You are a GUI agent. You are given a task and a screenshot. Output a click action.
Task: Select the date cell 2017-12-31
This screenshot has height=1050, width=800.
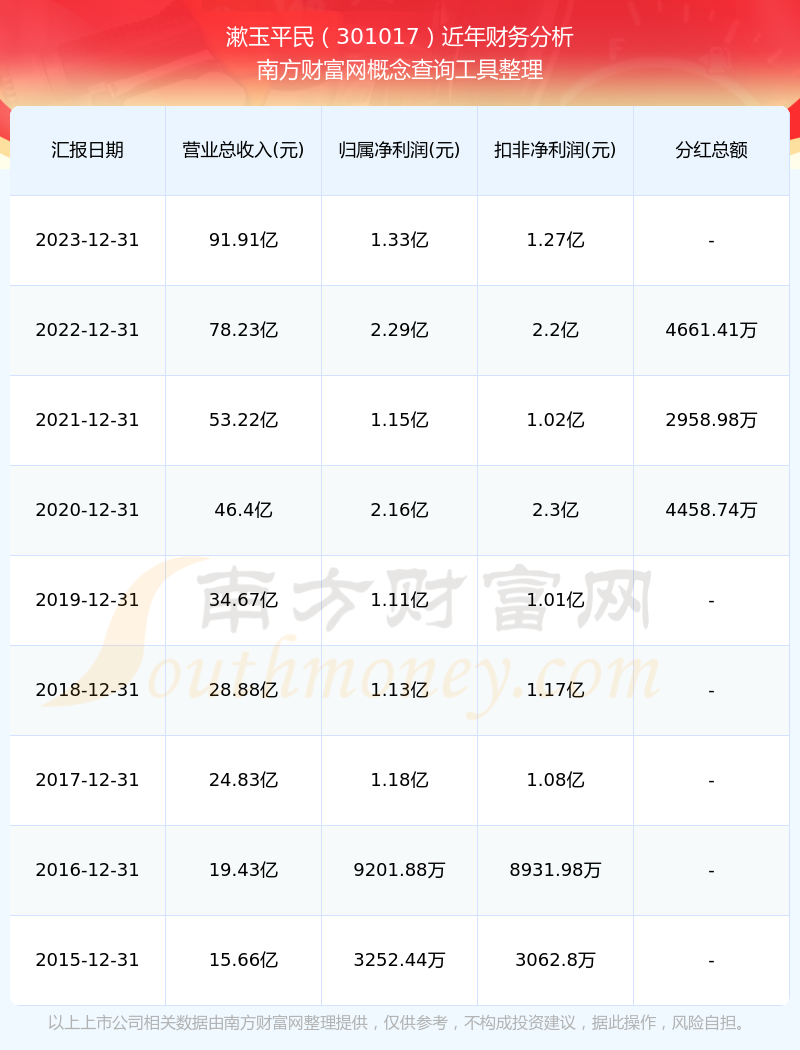click(x=88, y=780)
